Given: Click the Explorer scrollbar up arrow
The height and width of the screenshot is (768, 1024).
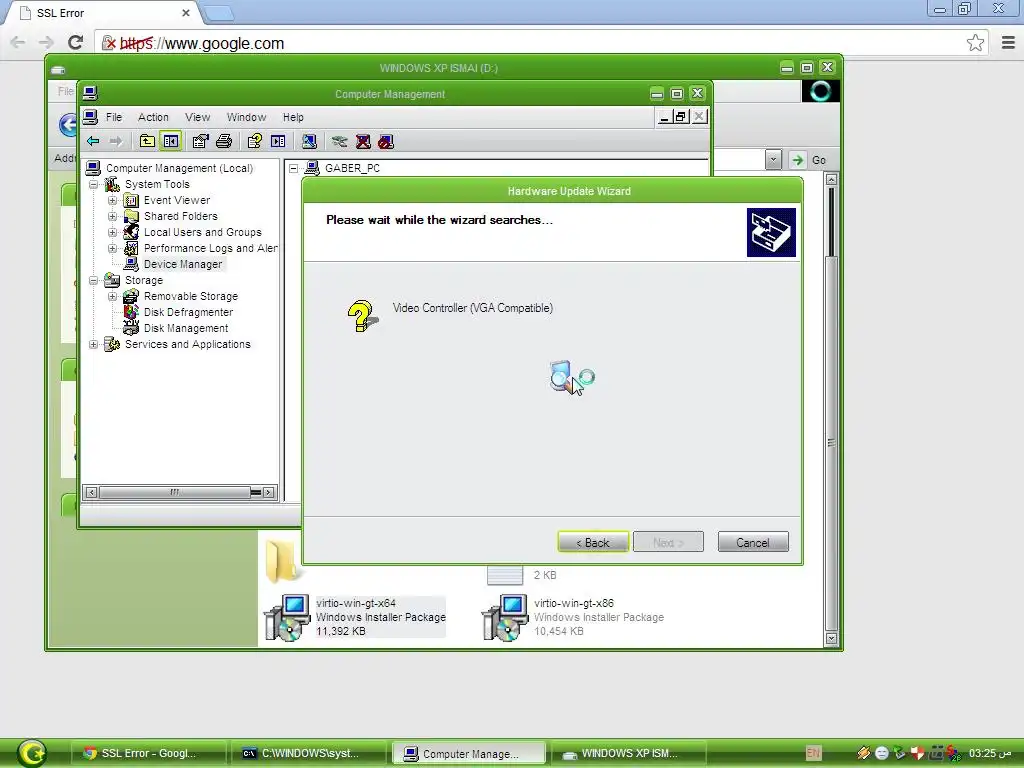Looking at the screenshot, I should point(831,179).
